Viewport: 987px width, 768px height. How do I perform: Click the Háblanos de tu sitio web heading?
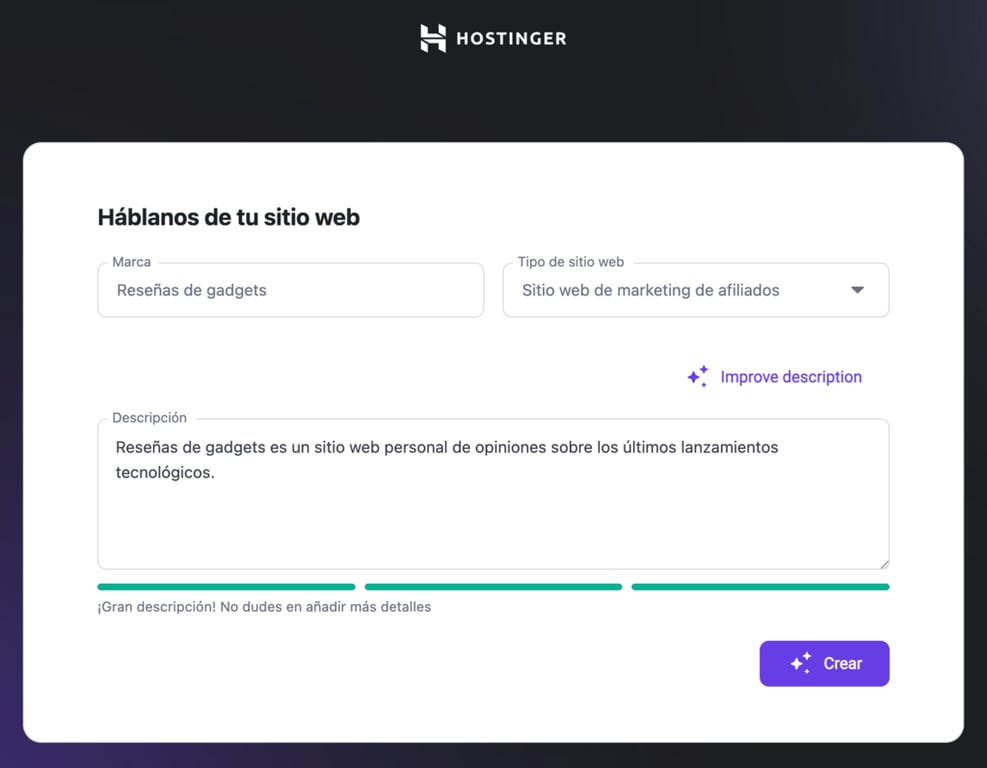pyautogui.click(x=228, y=217)
